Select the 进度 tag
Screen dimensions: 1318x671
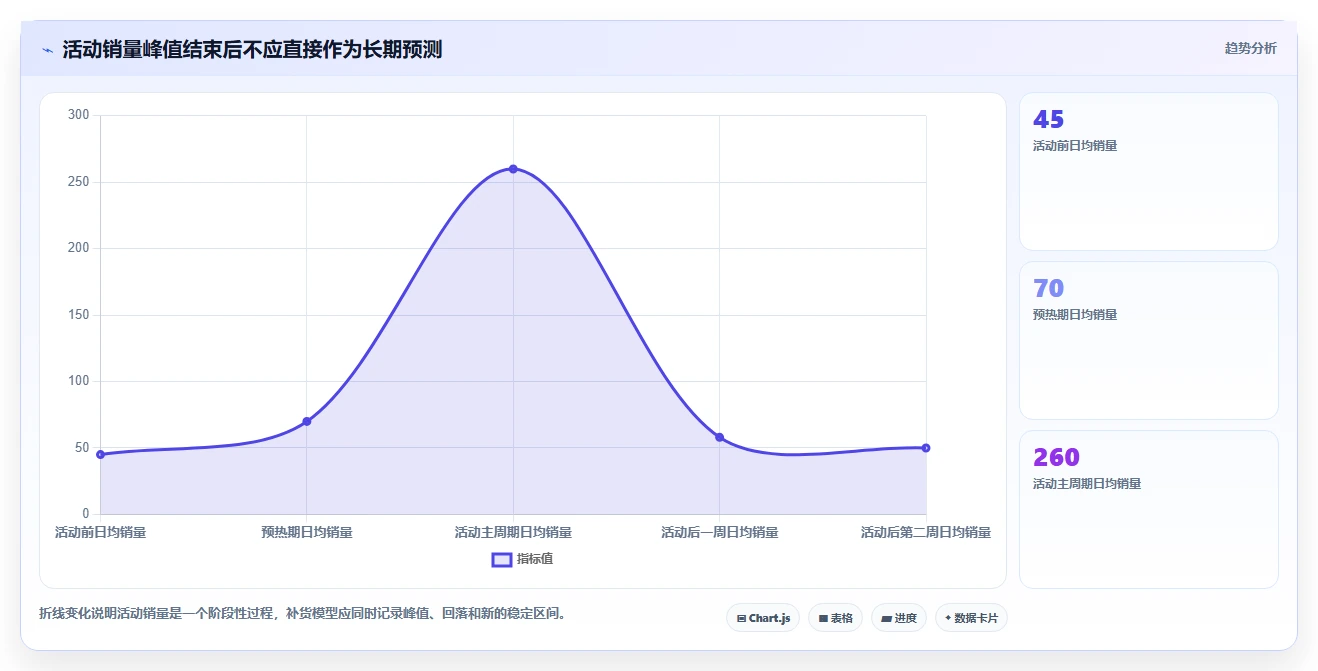click(899, 618)
